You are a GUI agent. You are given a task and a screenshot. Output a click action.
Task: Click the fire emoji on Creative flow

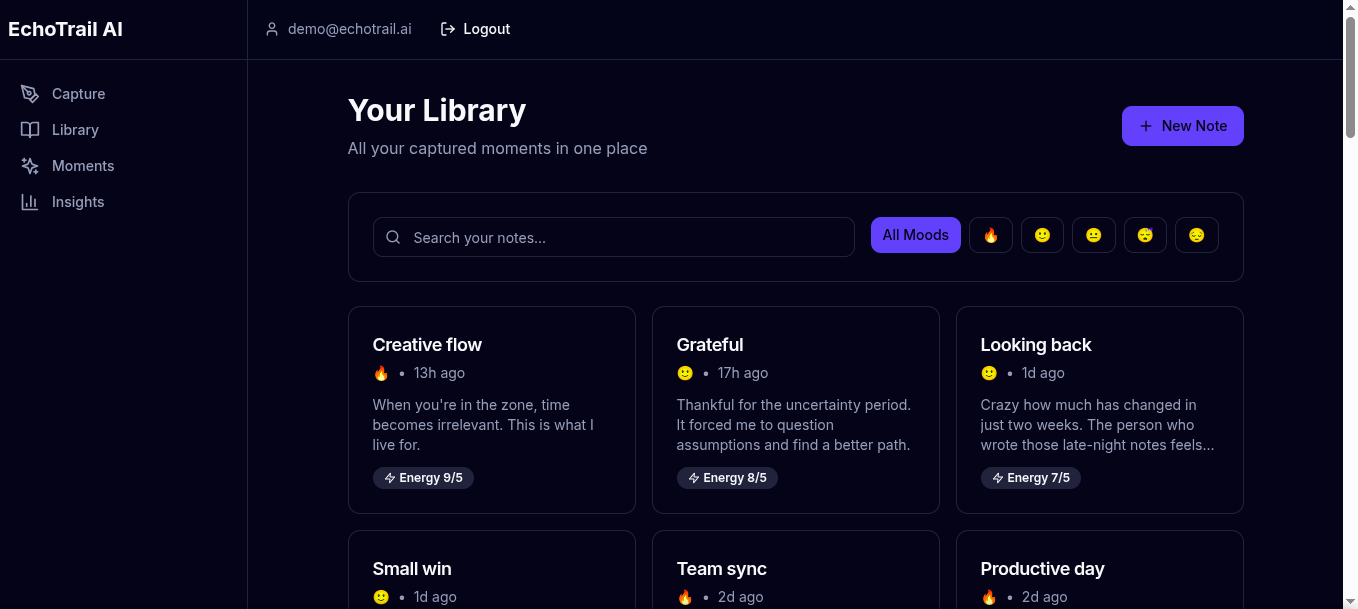click(x=381, y=373)
